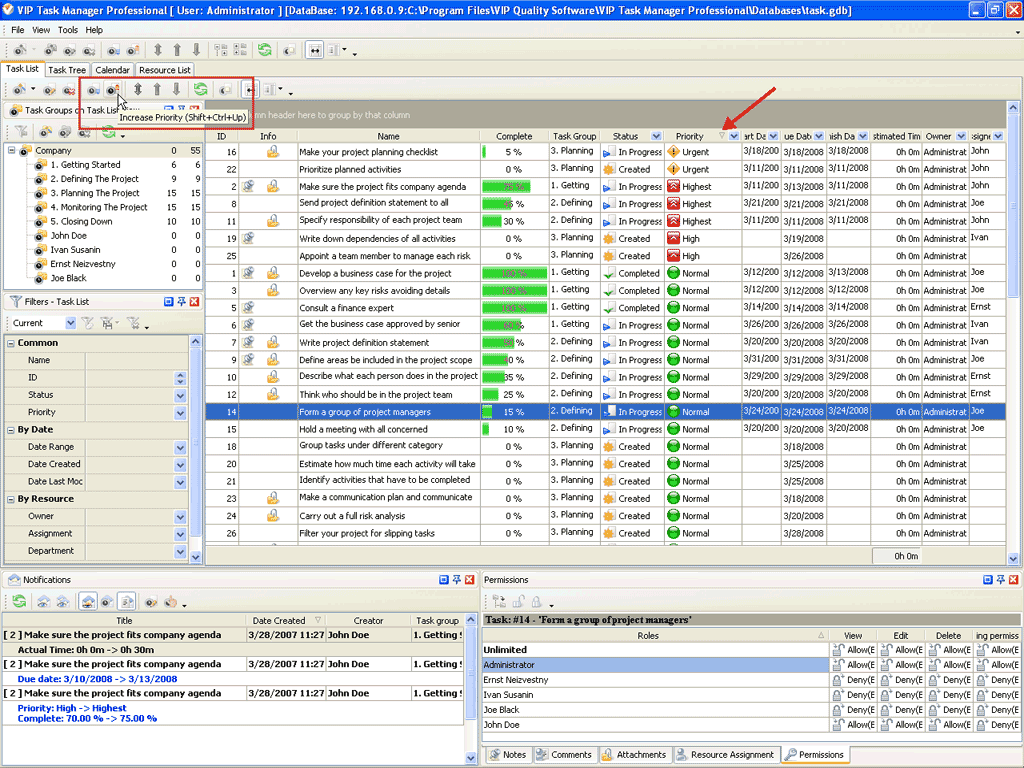
Task: Click Edit Task icon in Task List toolbar
Action: click(x=50, y=90)
